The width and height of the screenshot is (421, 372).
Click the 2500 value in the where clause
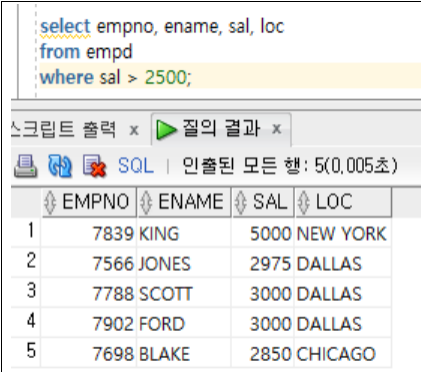(166, 77)
